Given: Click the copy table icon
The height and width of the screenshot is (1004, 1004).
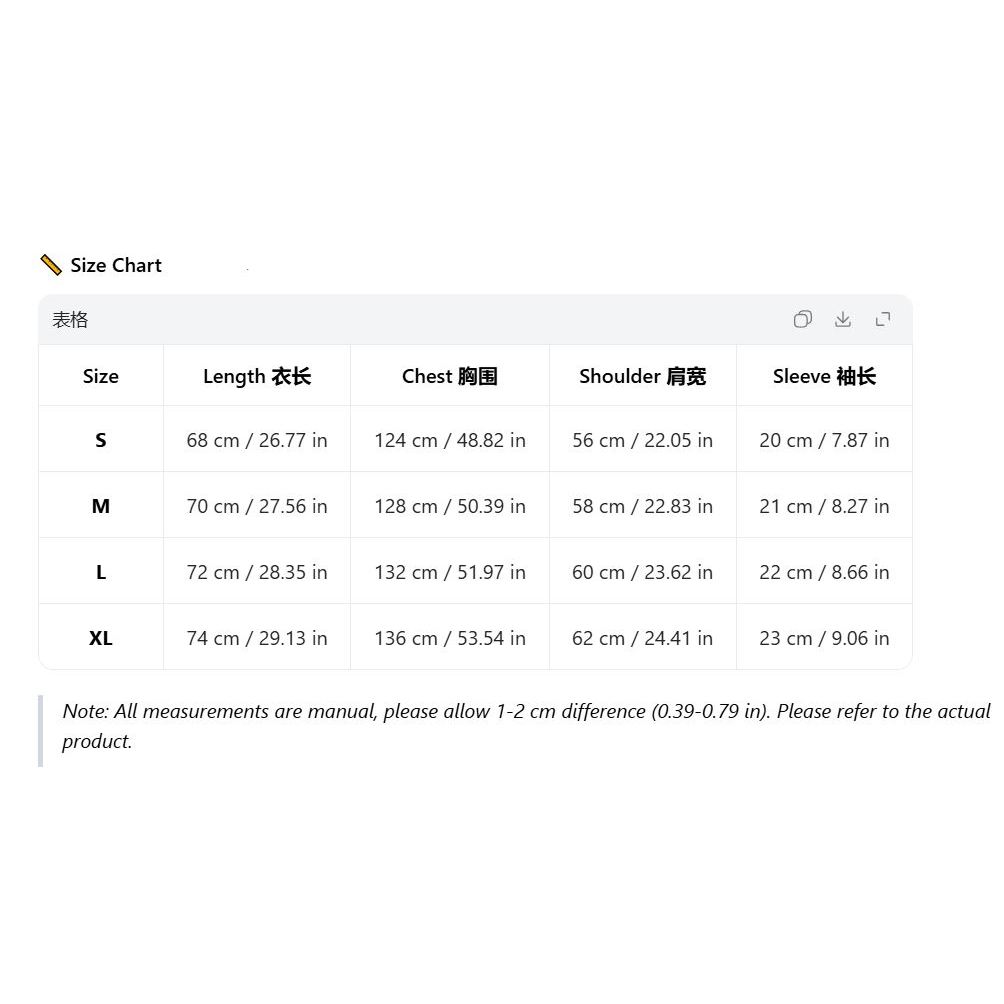Looking at the screenshot, I should 802,319.
